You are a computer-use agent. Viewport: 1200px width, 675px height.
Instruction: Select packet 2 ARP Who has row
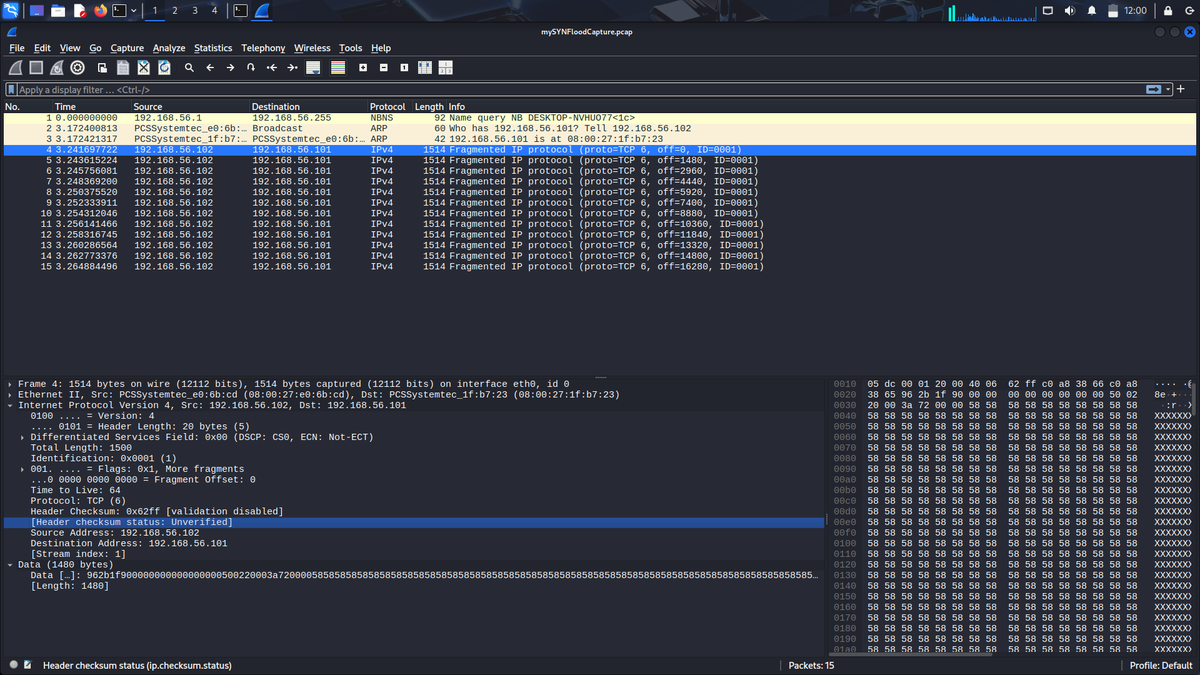tap(600, 128)
